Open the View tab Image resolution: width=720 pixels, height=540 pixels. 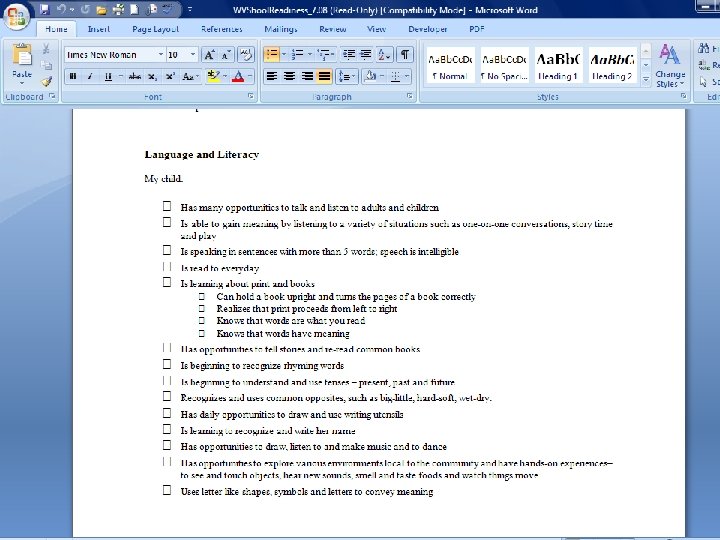coord(376,29)
